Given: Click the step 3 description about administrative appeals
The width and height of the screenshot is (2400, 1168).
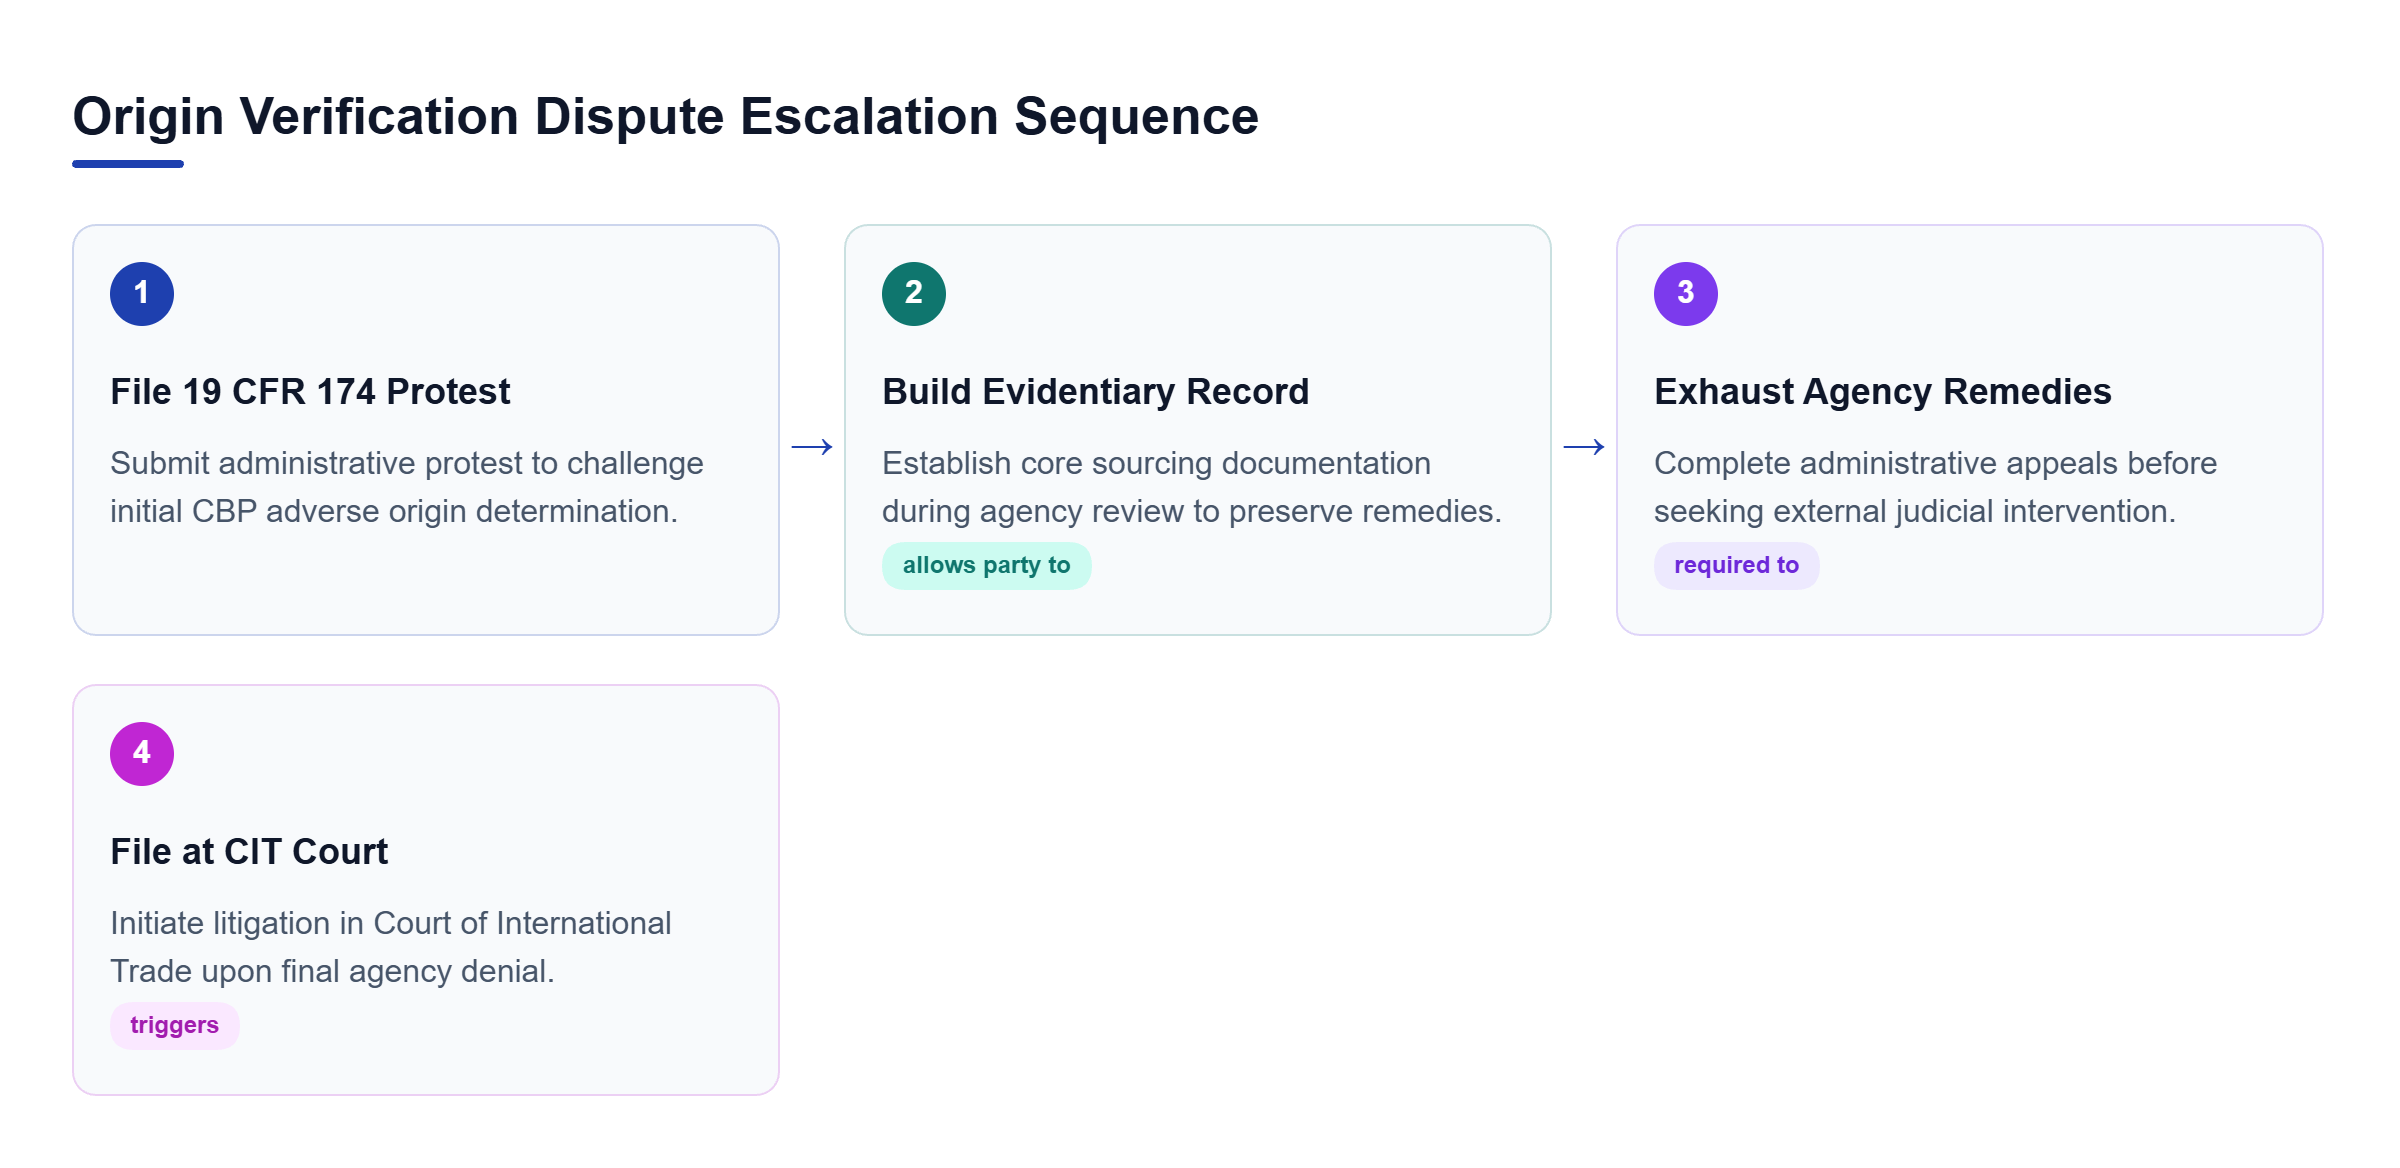Looking at the screenshot, I should coord(1935,487).
